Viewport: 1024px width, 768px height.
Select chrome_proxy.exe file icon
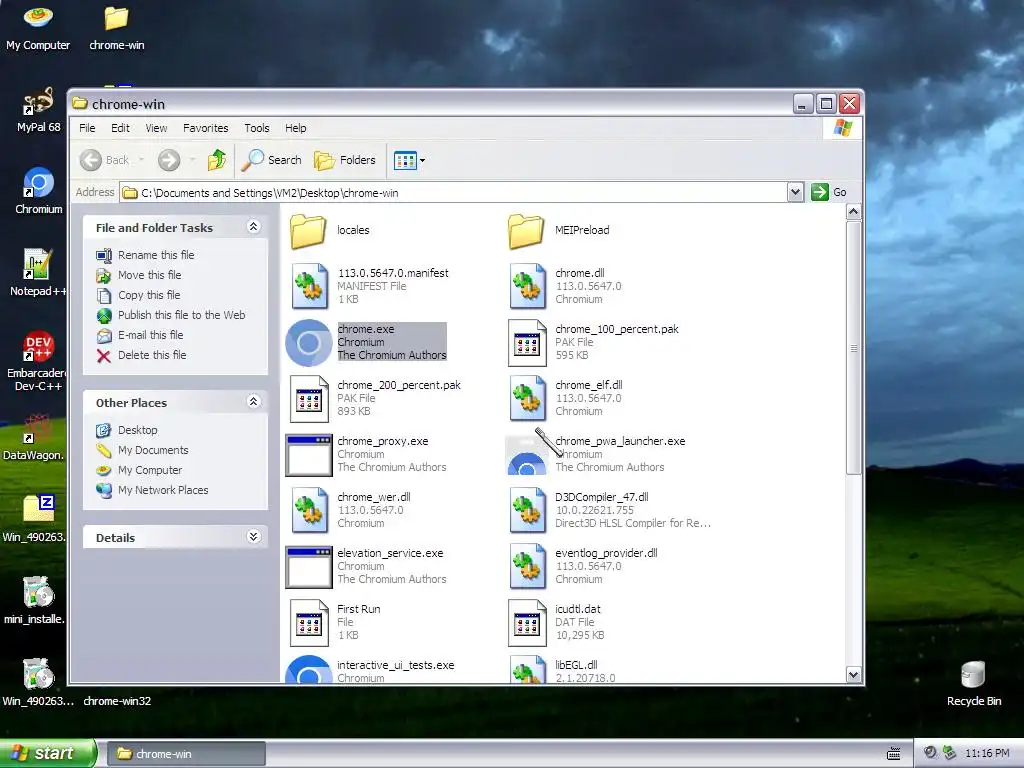[309, 455]
